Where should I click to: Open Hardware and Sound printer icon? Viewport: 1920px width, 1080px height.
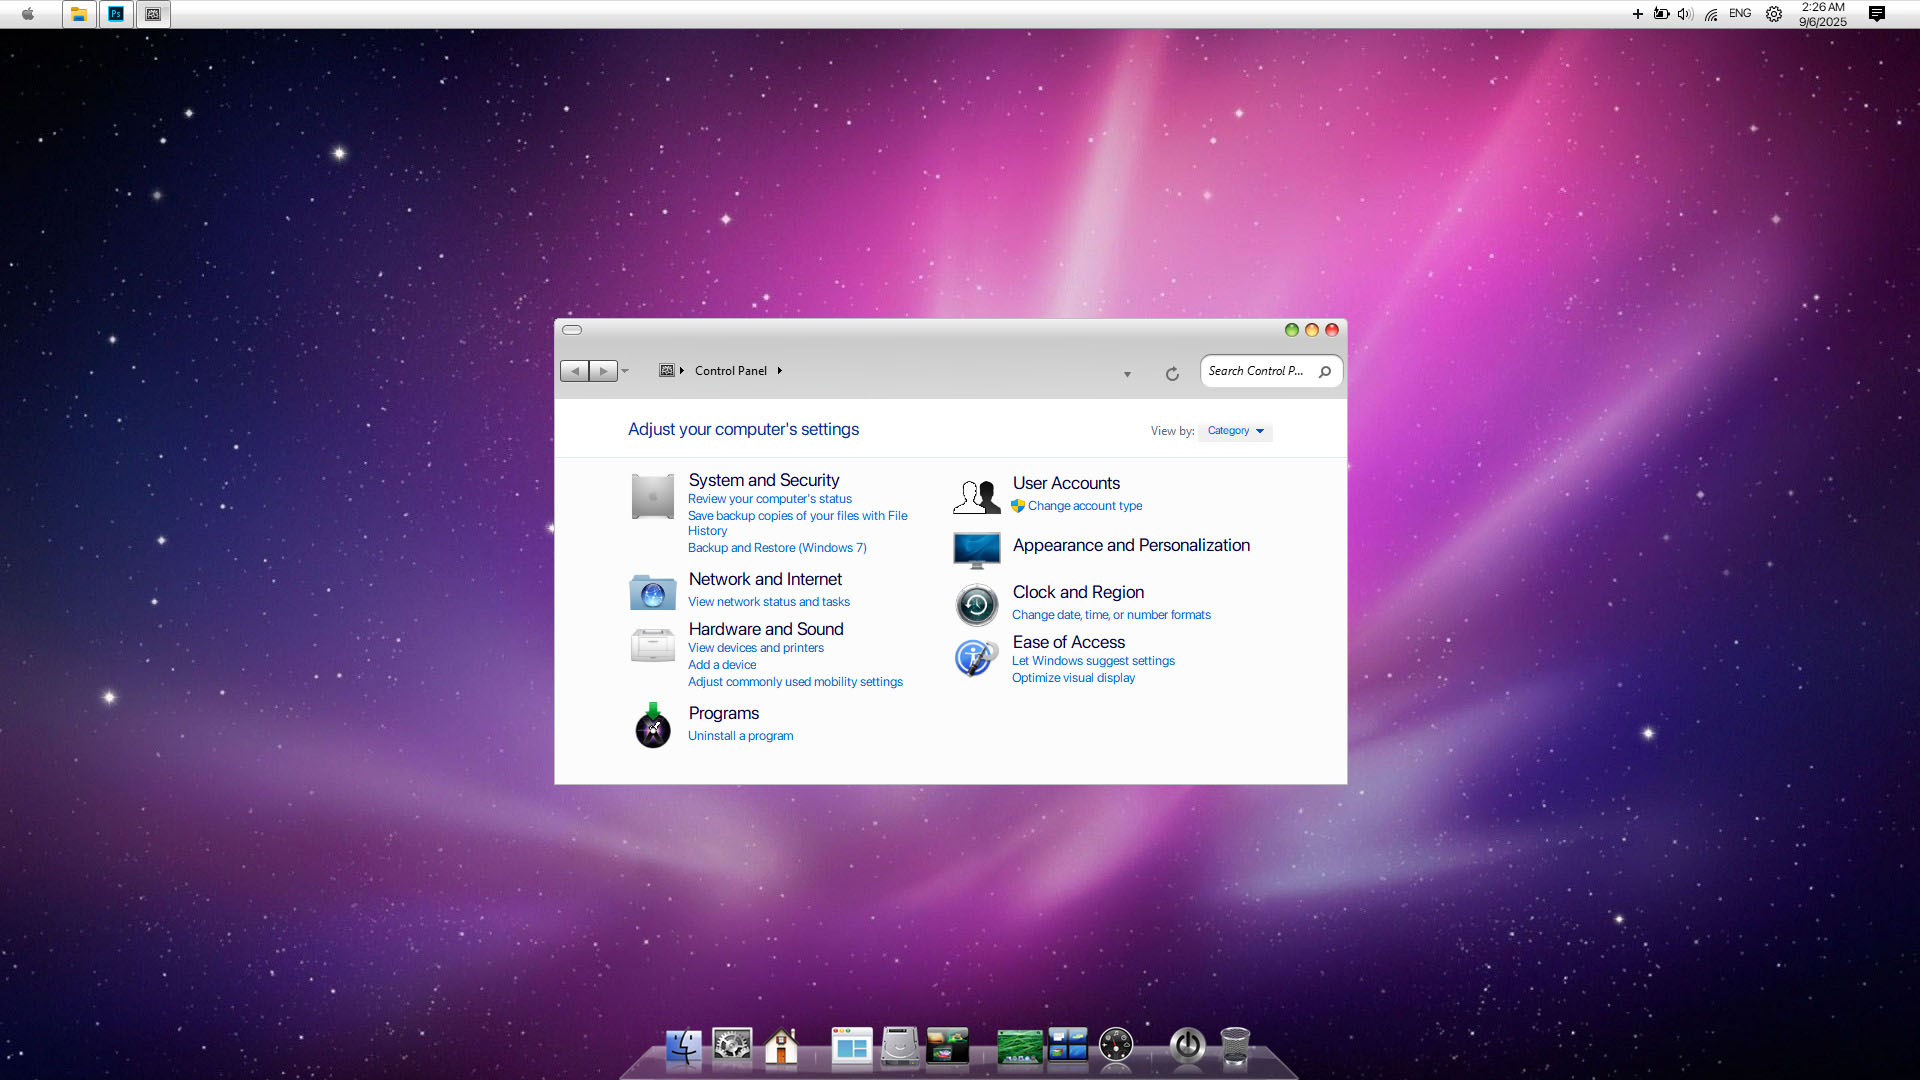click(x=652, y=645)
